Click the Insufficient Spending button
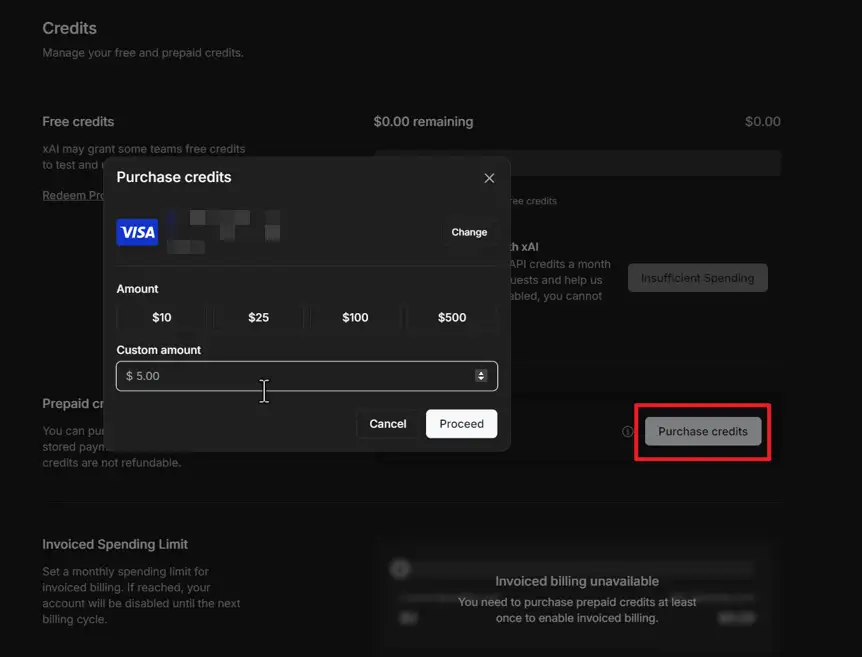 [697, 278]
